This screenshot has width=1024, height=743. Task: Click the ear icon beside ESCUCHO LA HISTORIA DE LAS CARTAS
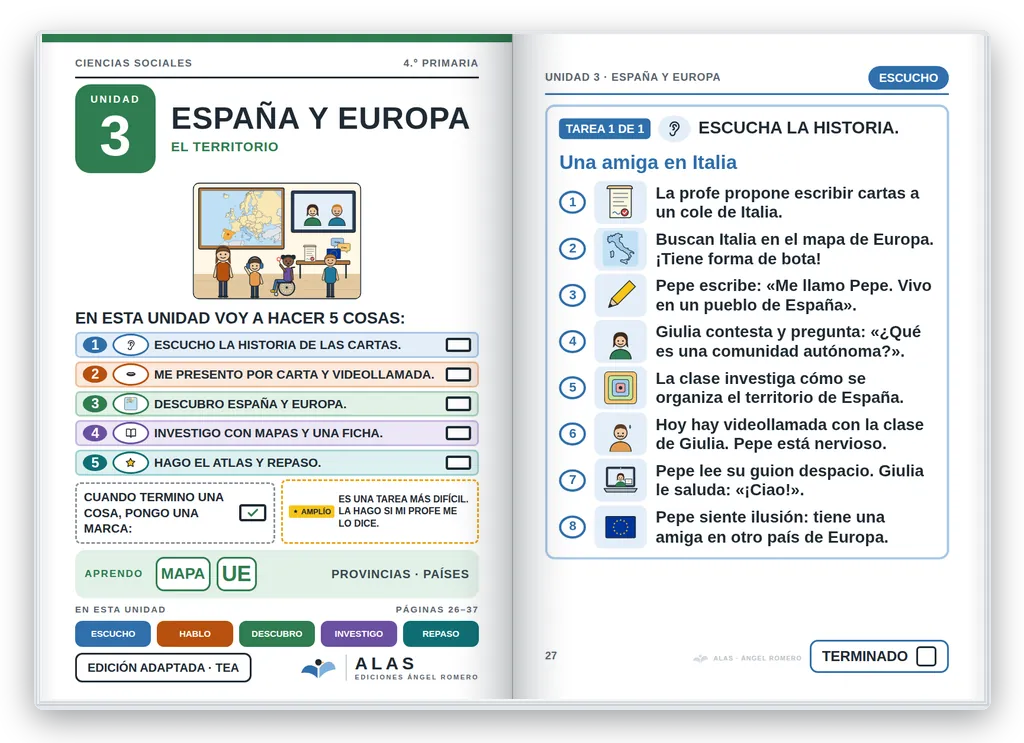131,345
